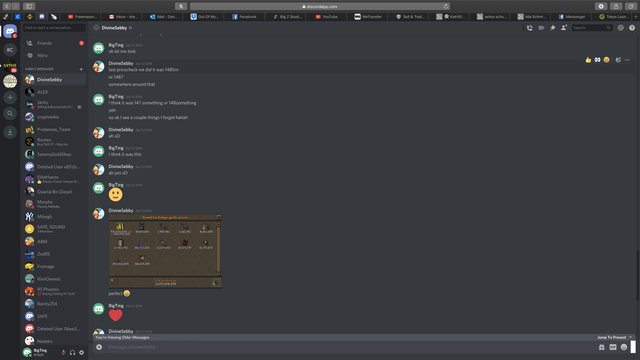The image size is (640, 360).
Task: React with smiley face quick reaction
Action: [607, 60]
